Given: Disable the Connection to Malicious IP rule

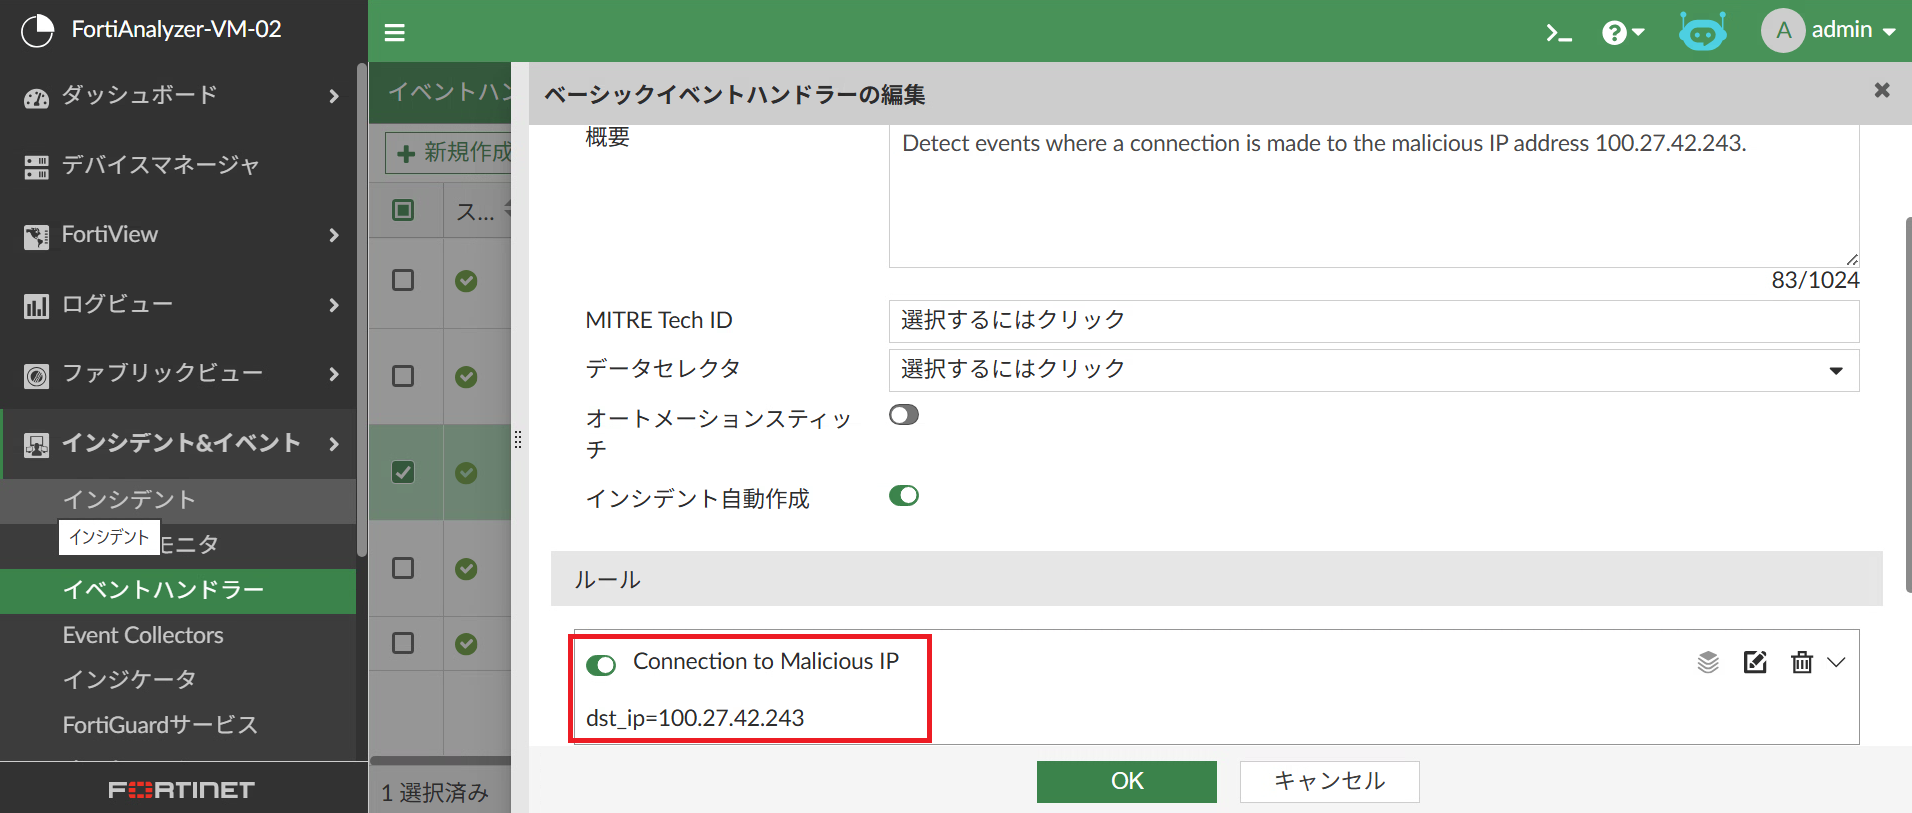Looking at the screenshot, I should pos(601,665).
